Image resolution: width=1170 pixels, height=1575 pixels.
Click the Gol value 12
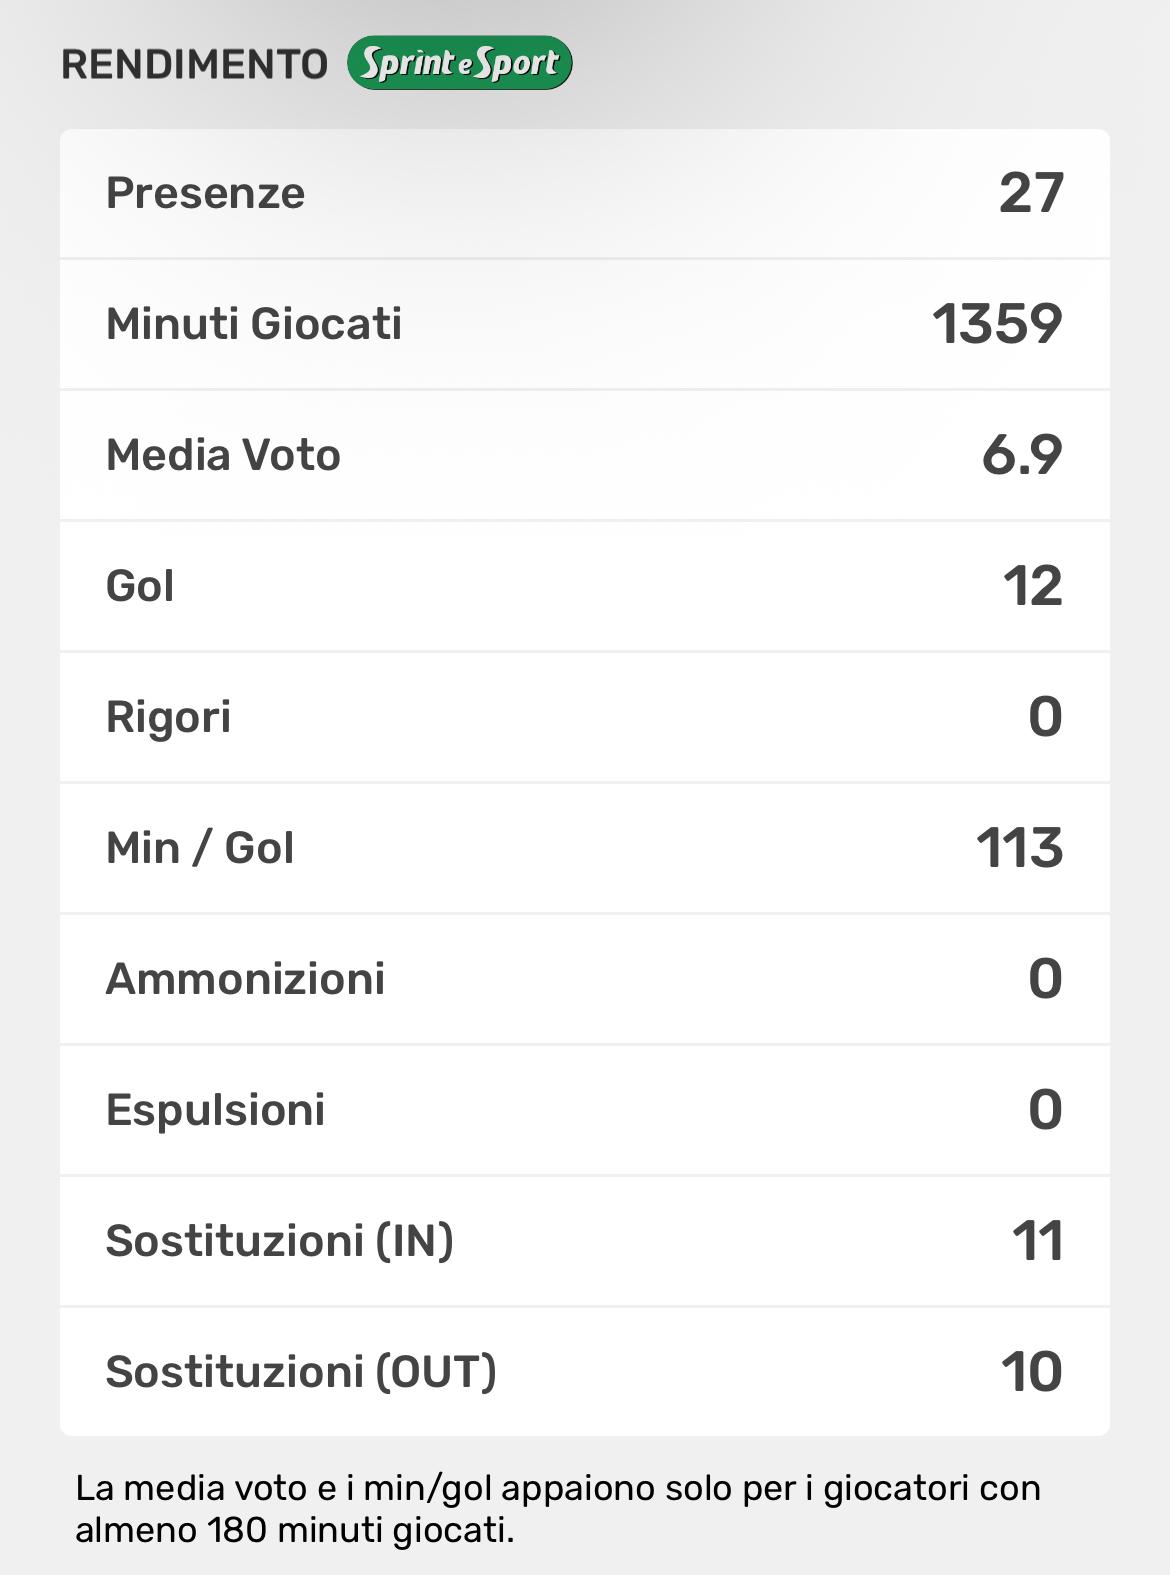point(1032,586)
